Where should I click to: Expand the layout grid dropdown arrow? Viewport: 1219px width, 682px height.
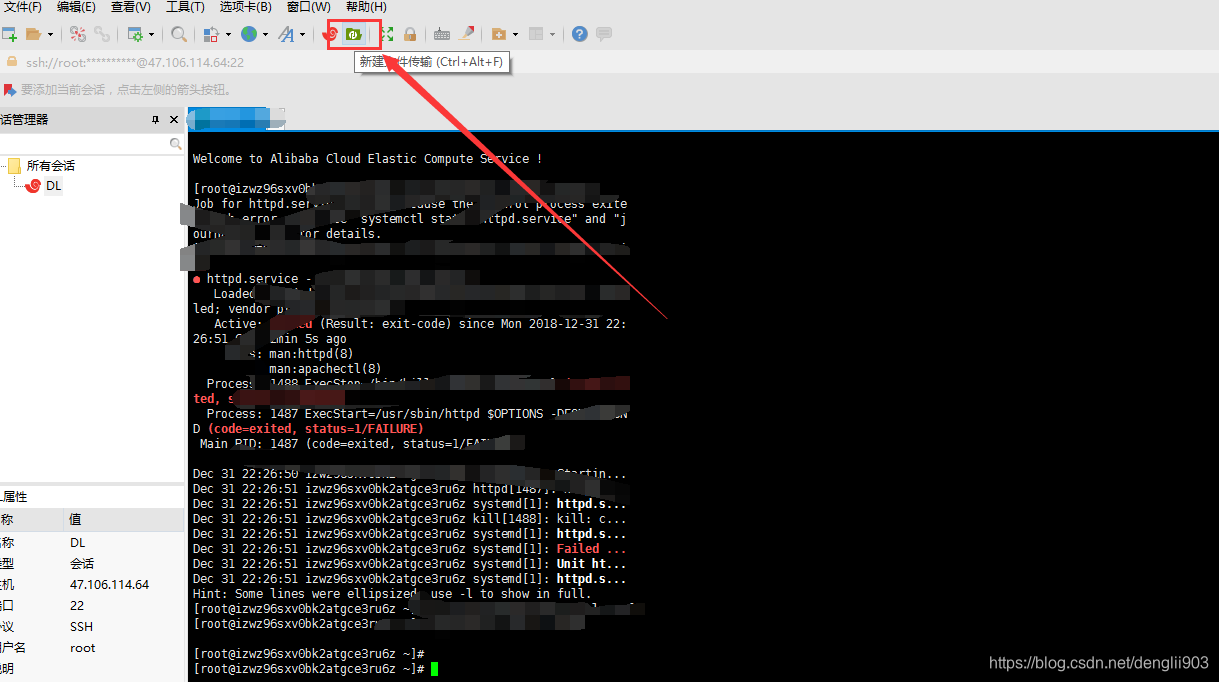553,34
